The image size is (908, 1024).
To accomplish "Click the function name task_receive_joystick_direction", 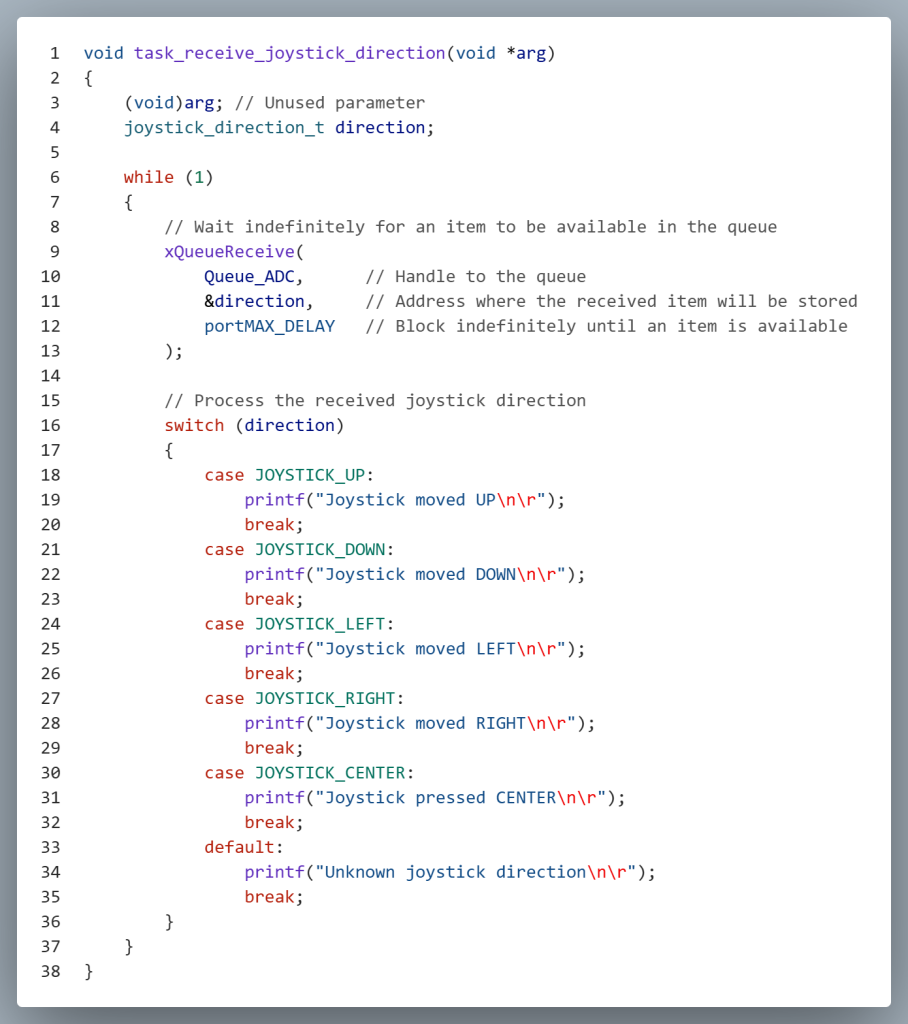I will click(x=289, y=53).
